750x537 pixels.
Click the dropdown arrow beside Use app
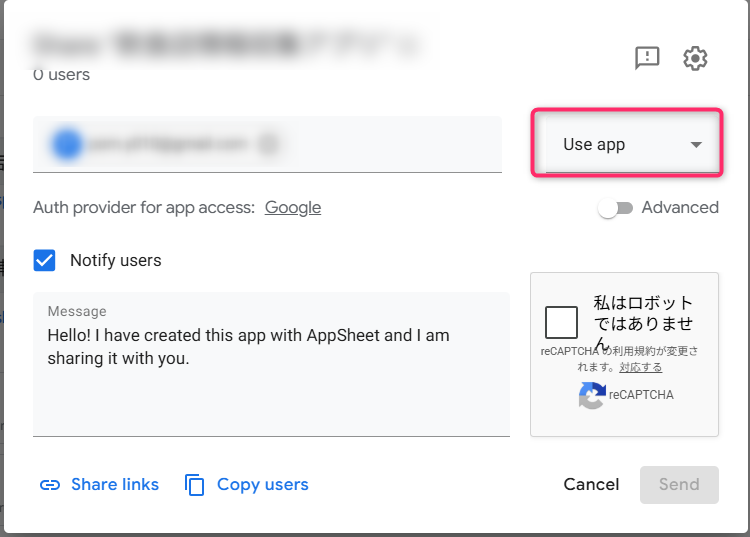[696, 145]
